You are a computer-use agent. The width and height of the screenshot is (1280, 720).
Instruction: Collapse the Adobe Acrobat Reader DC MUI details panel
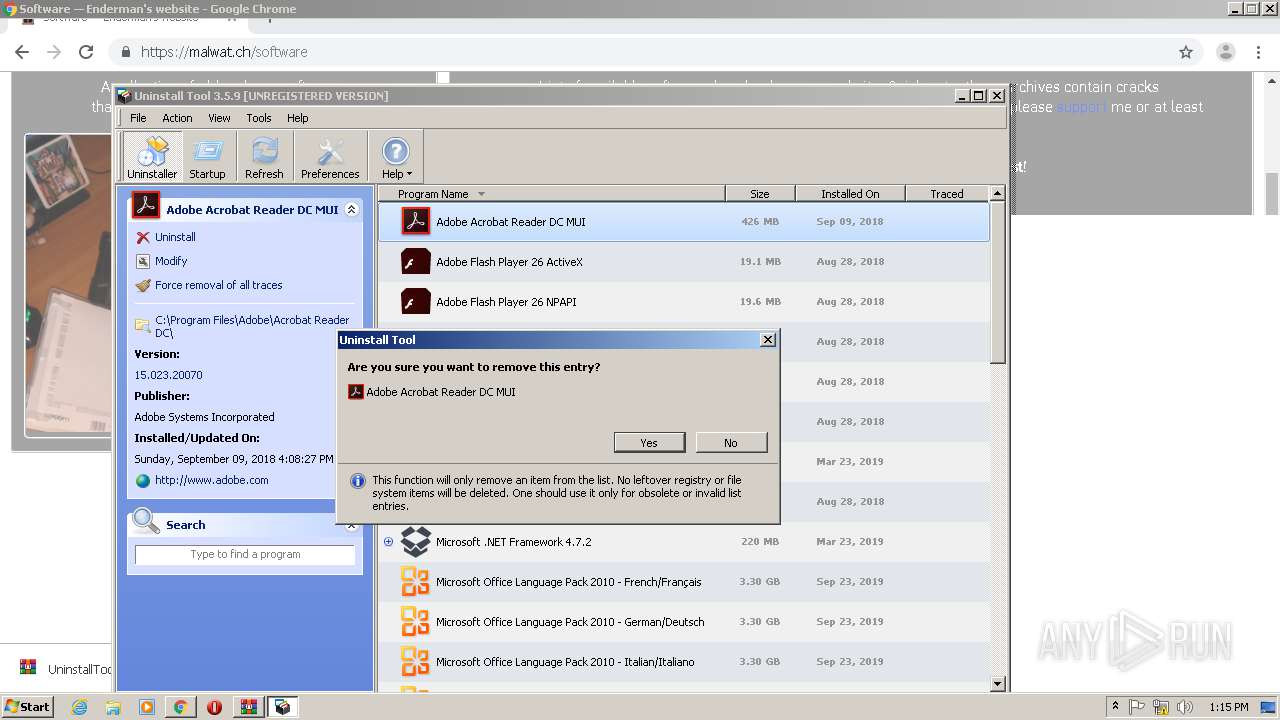click(351, 210)
